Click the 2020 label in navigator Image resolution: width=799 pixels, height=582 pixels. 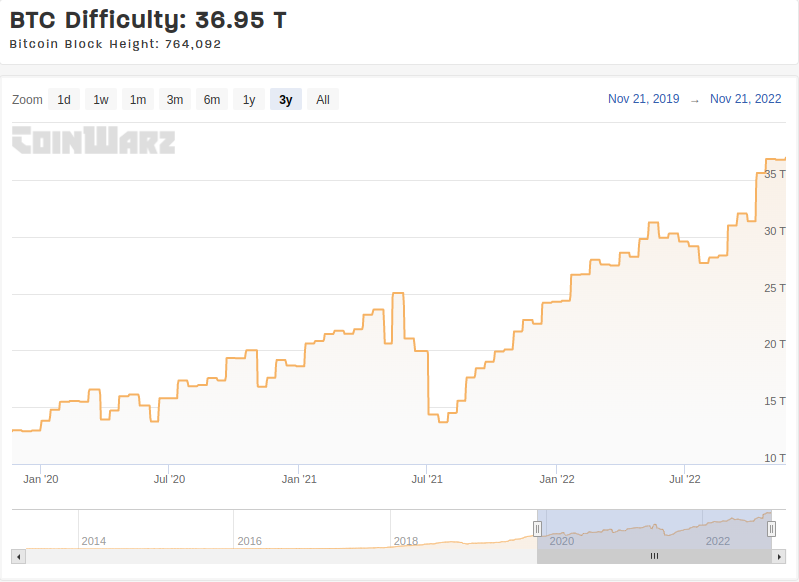[x=562, y=541]
